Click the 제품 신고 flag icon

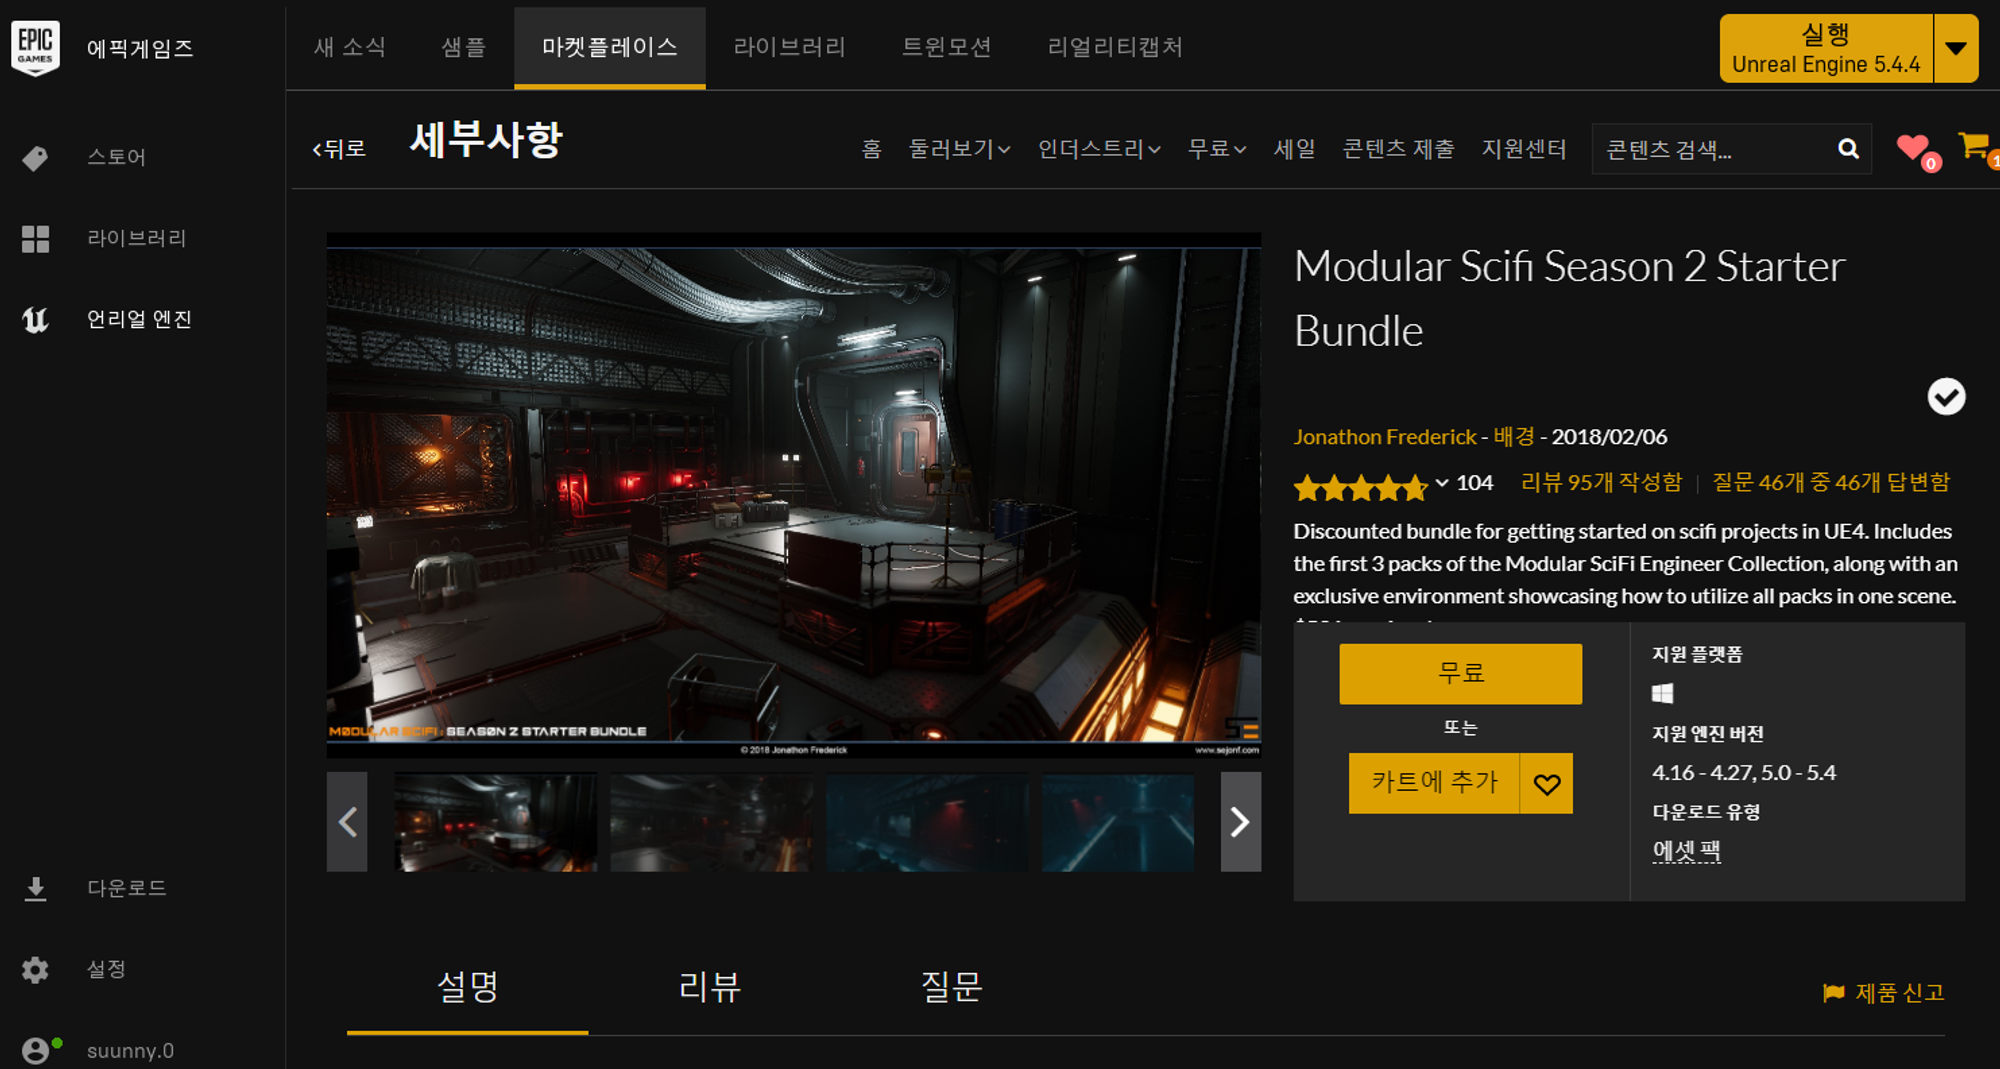point(1833,993)
